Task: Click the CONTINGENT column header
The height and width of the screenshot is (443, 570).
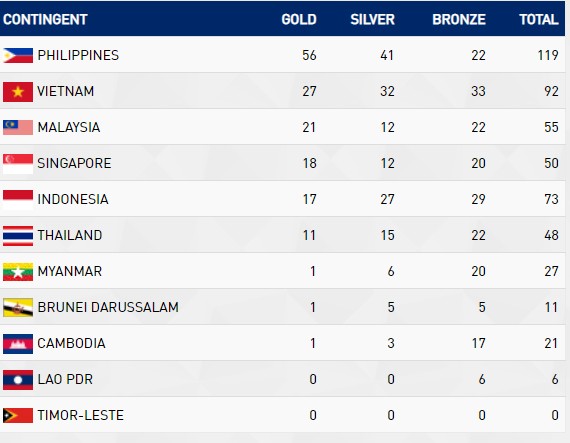Action: 45,19
